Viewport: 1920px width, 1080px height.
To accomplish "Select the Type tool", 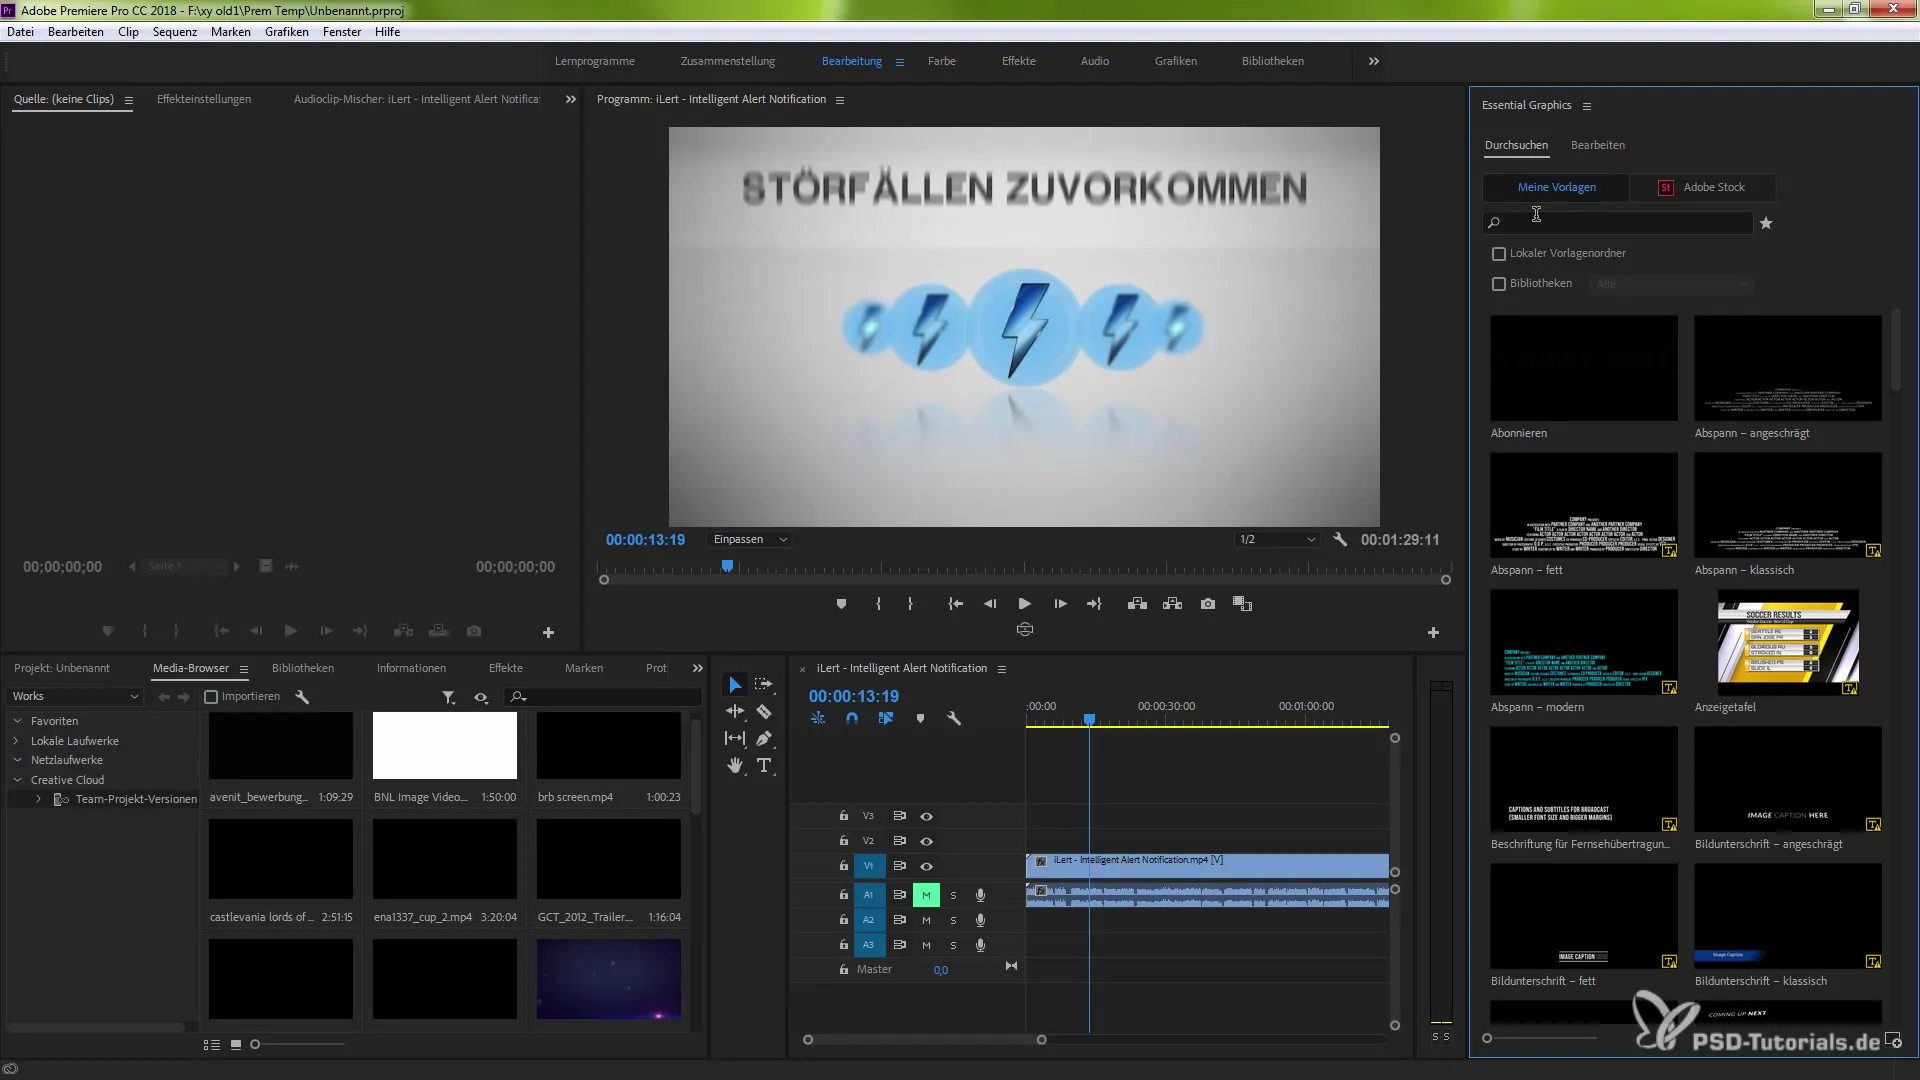I will [x=764, y=765].
